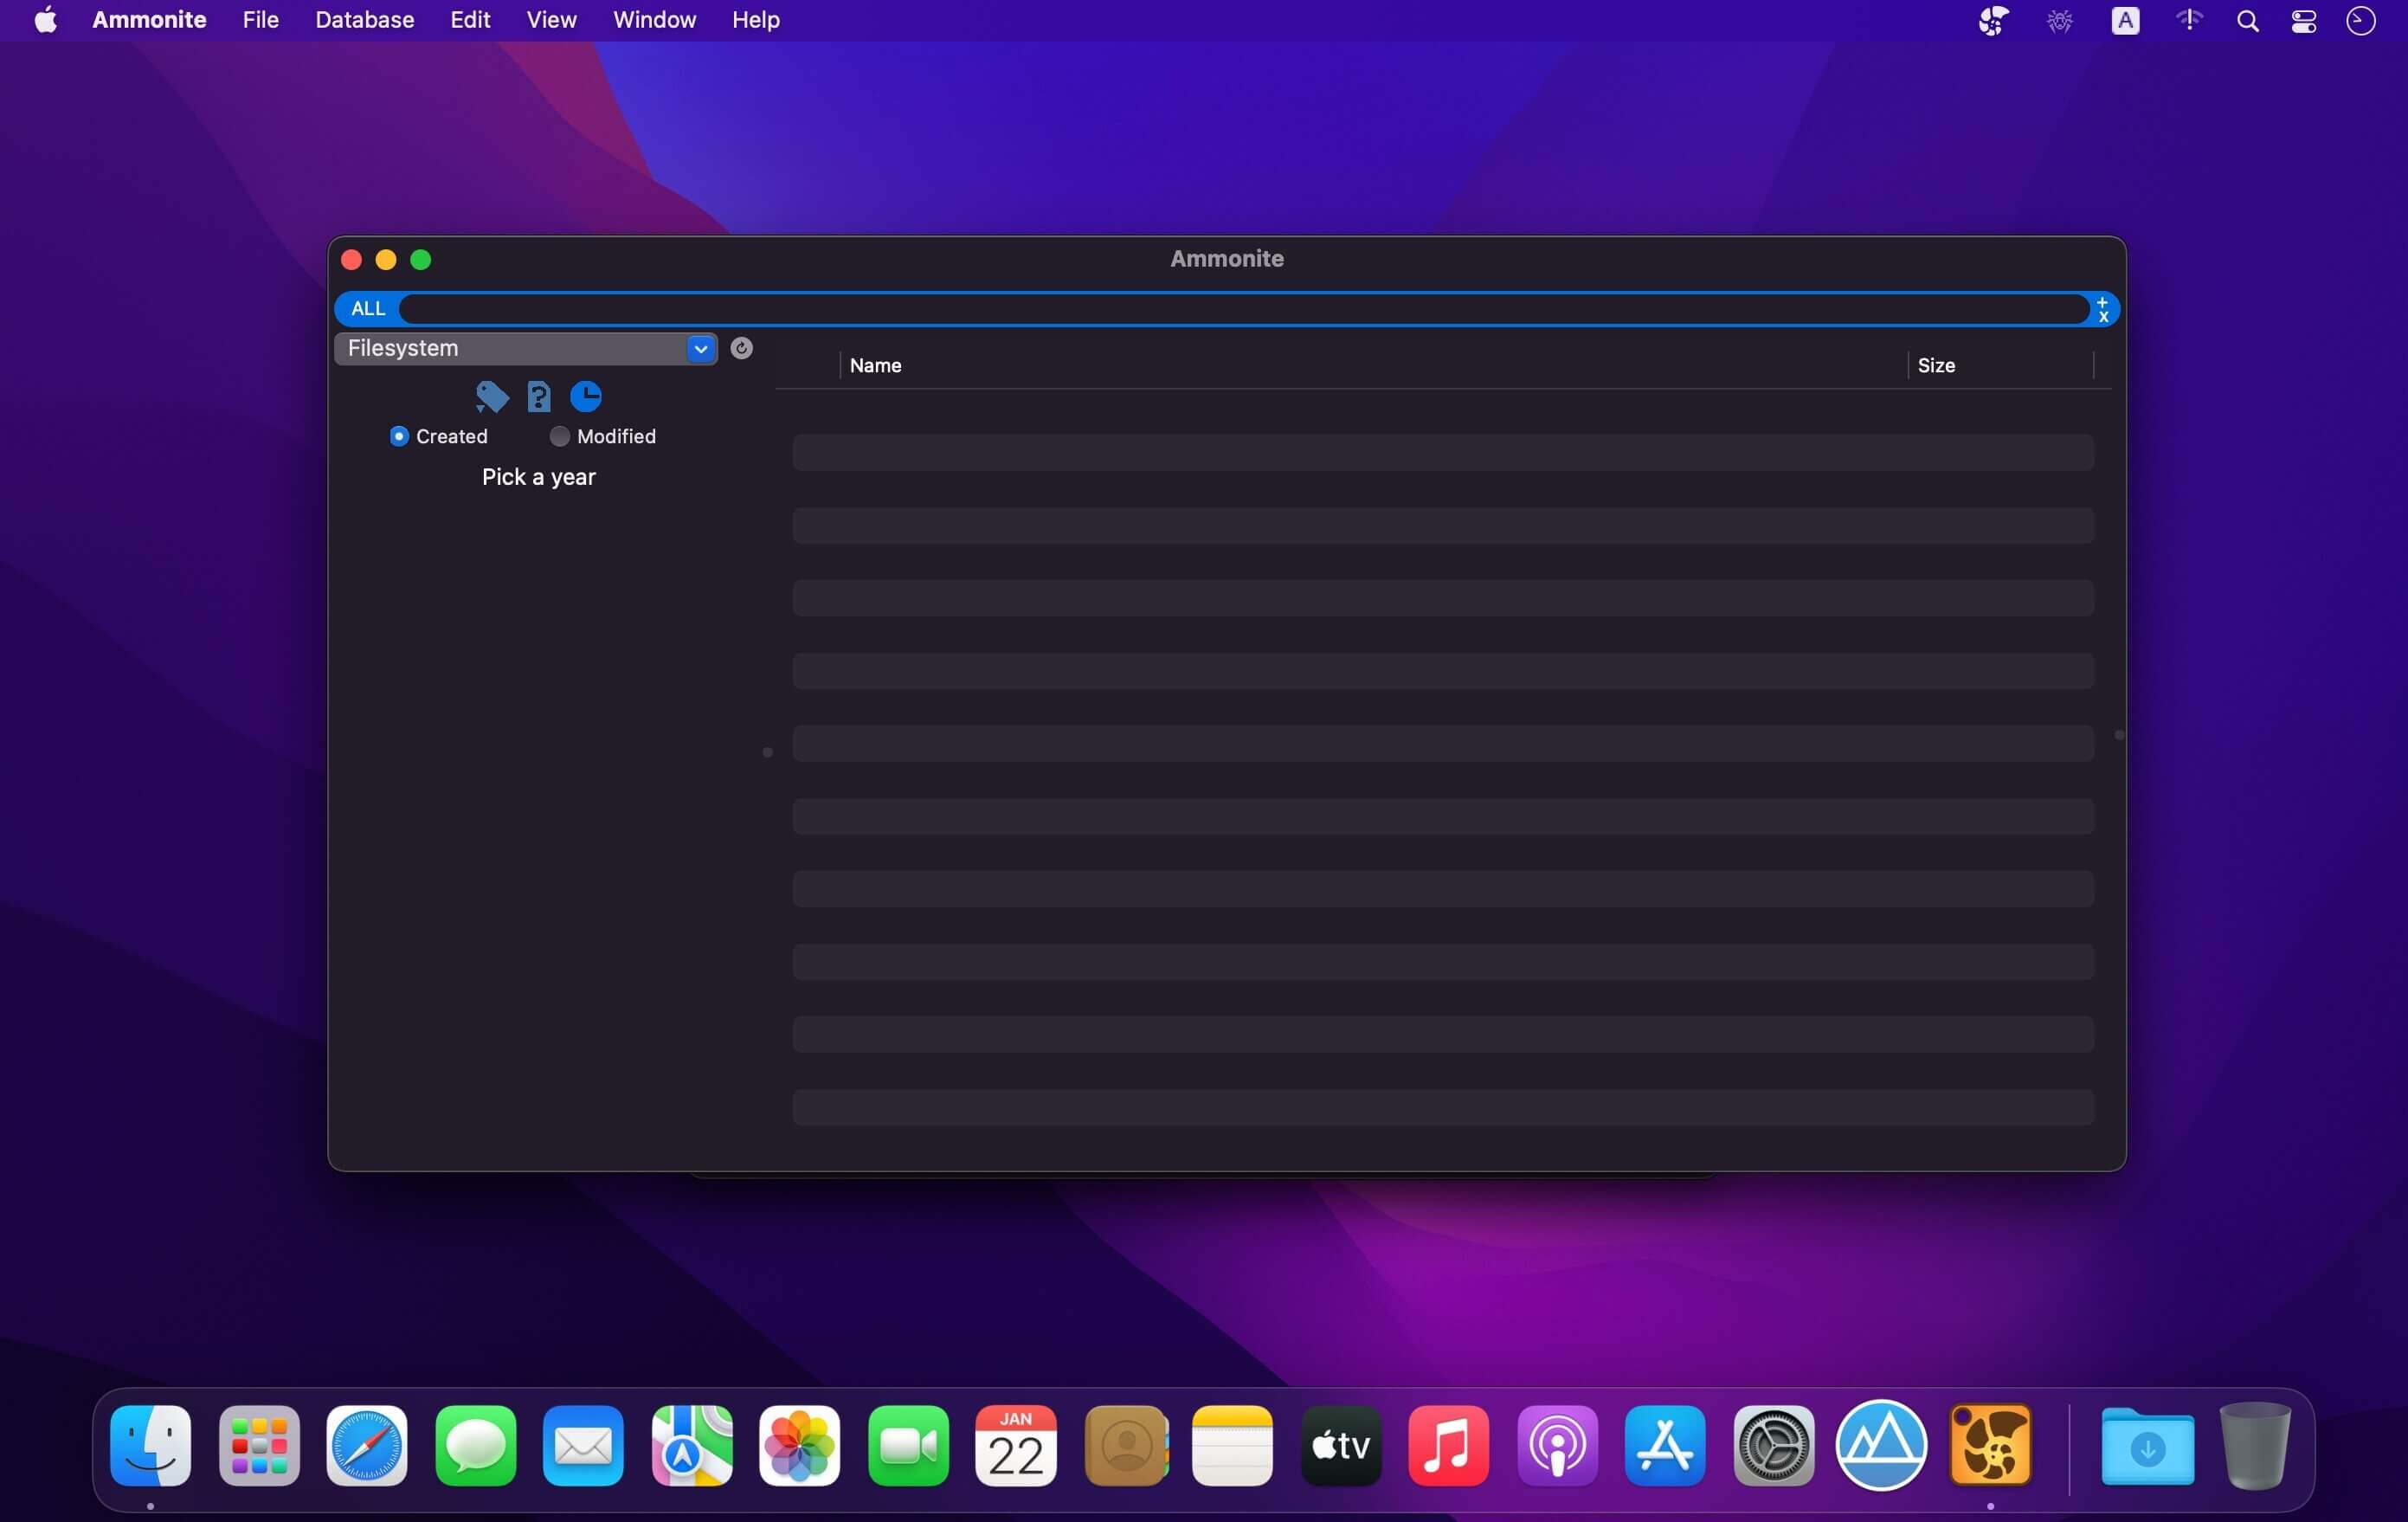Open the Downloads folder in the dock
This screenshot has width=2408, height=1522.
coord(2147,1447)
